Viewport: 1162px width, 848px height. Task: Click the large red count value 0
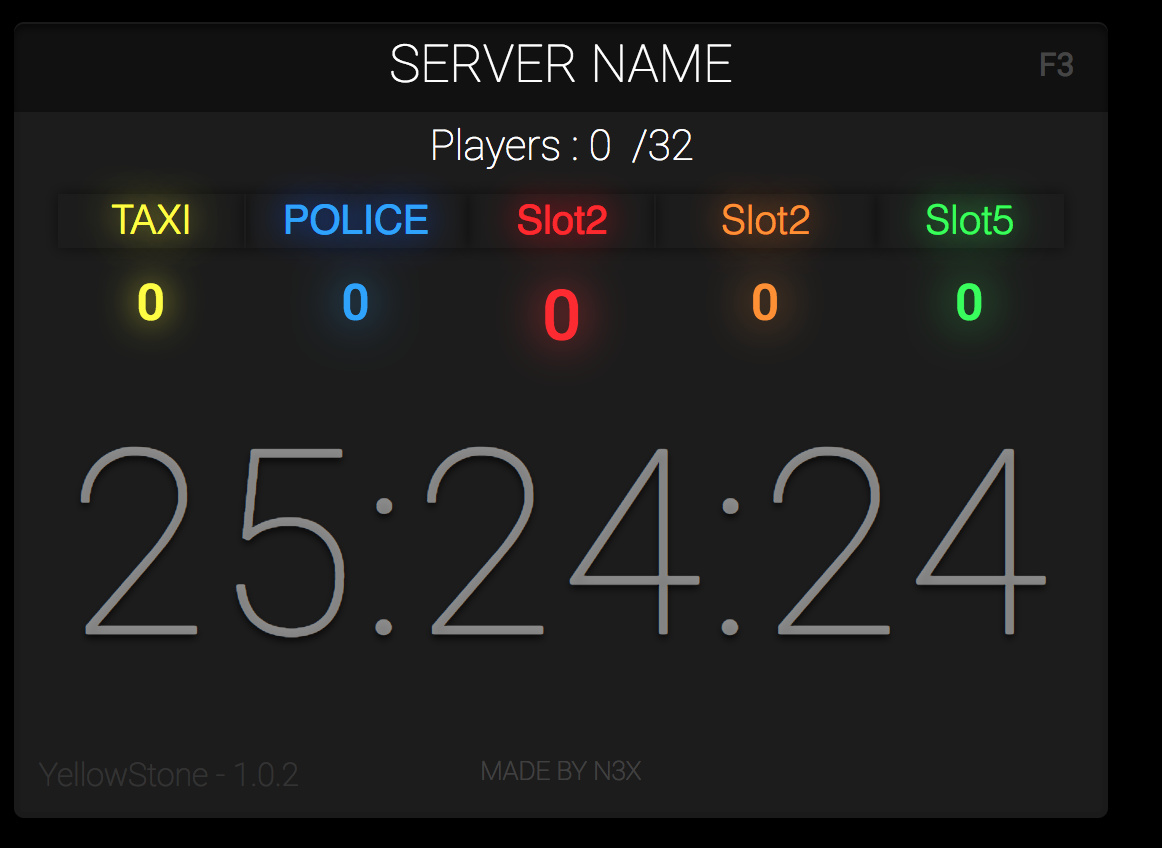[x=562, y=316]
